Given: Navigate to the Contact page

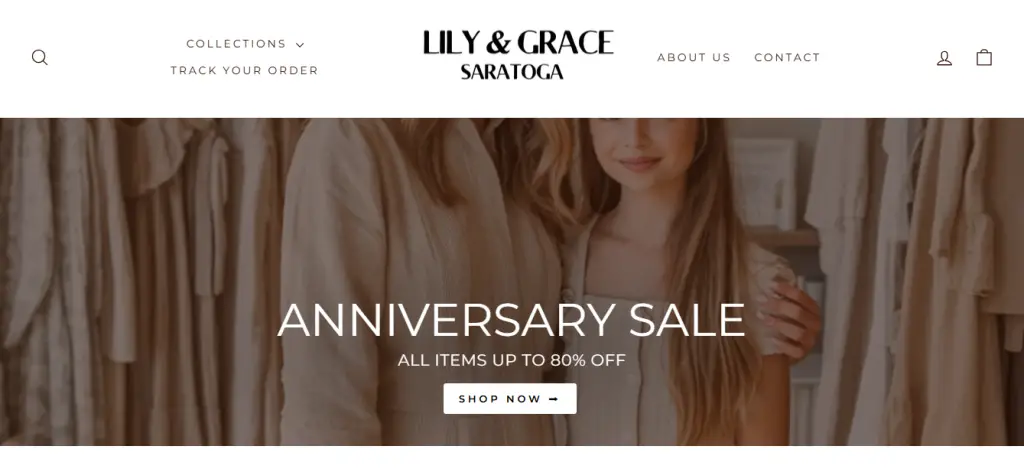Looking at the screenshot, I should [787, 57].
